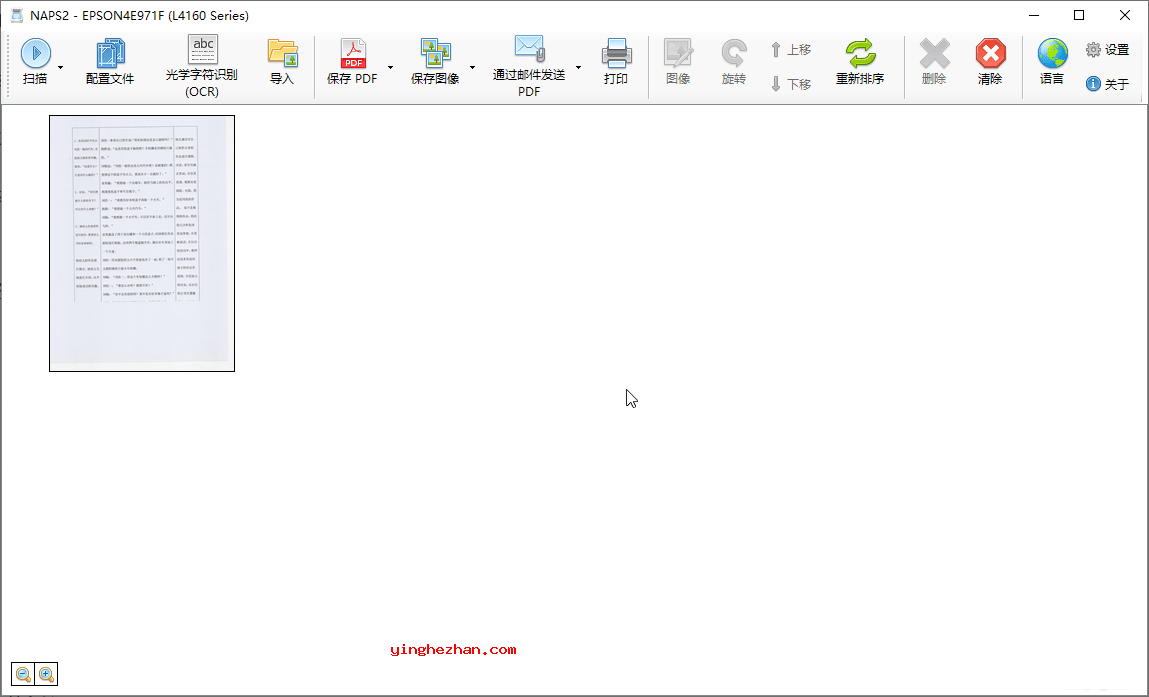Screen dimensions: 1149x697
Task: Click the Reorder (重新排序) green arrows icon
Action: 860,54
